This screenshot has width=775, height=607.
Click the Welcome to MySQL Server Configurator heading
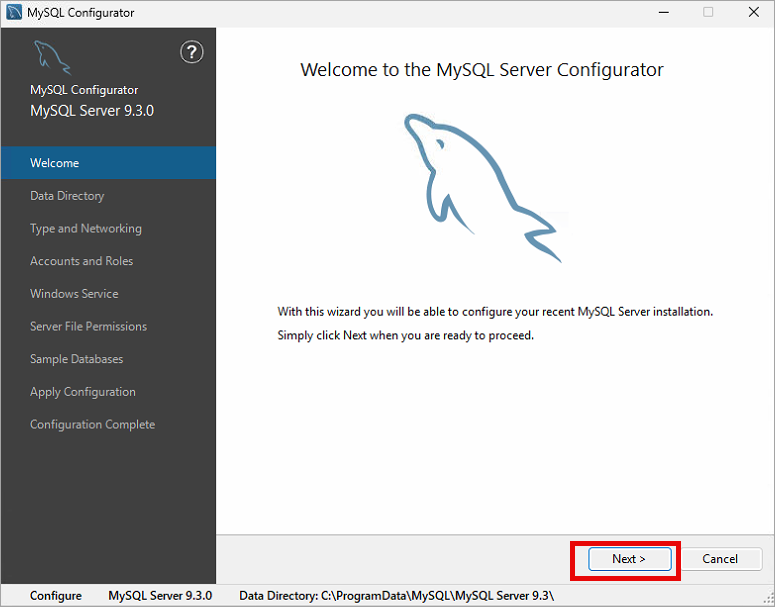(482, 70)
